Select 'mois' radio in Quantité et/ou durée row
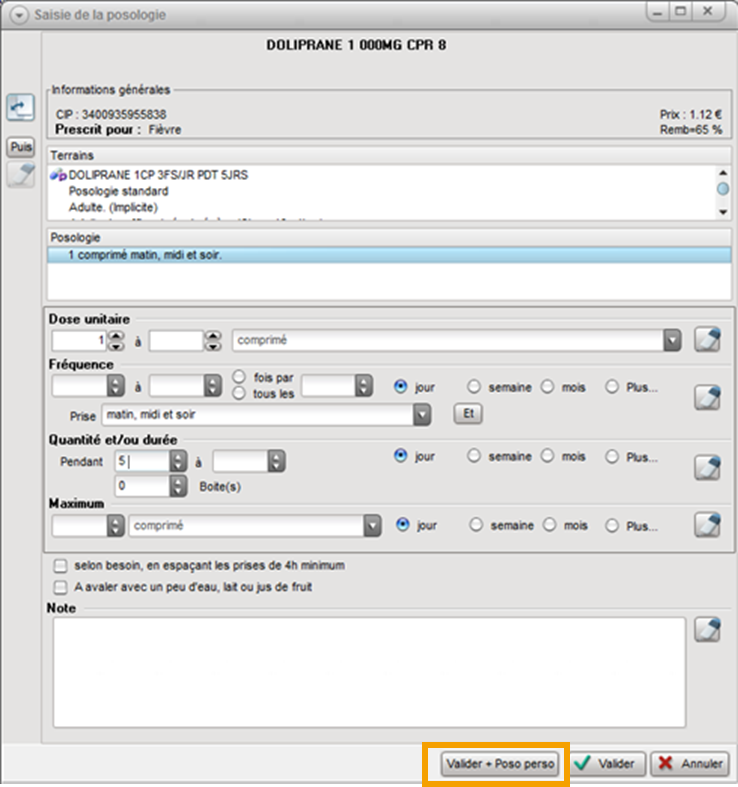Image resolution: width=738 pixels, height=787 pixels. 547,456
